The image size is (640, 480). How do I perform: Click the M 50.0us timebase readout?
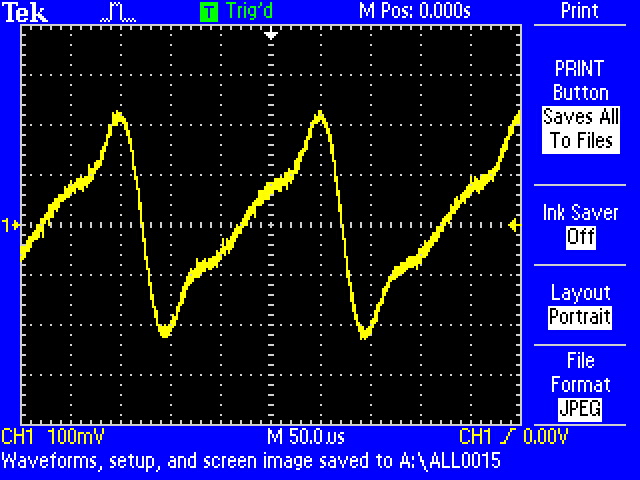[x=305, y=438]
